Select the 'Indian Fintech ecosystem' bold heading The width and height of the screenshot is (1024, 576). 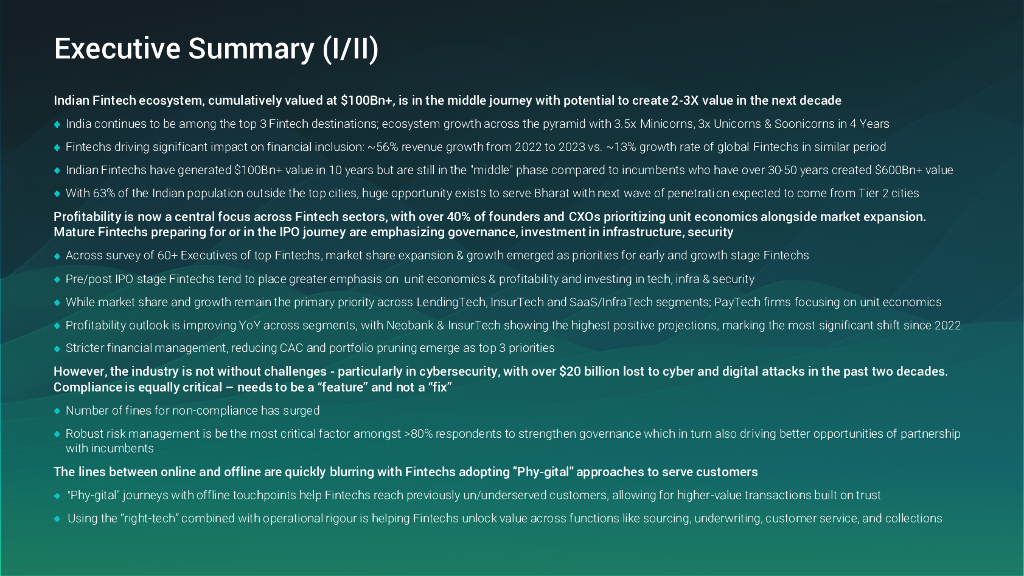pos(447,101)
